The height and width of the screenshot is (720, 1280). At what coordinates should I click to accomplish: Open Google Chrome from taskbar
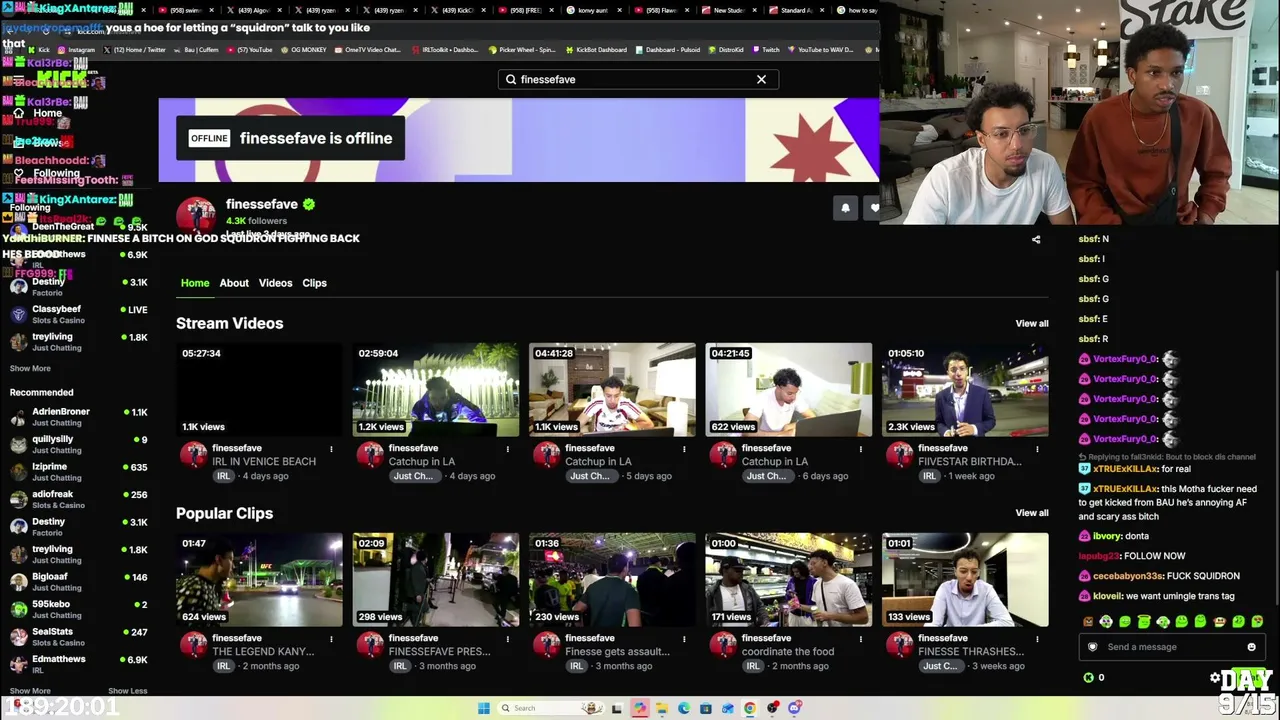coord(750,708)
